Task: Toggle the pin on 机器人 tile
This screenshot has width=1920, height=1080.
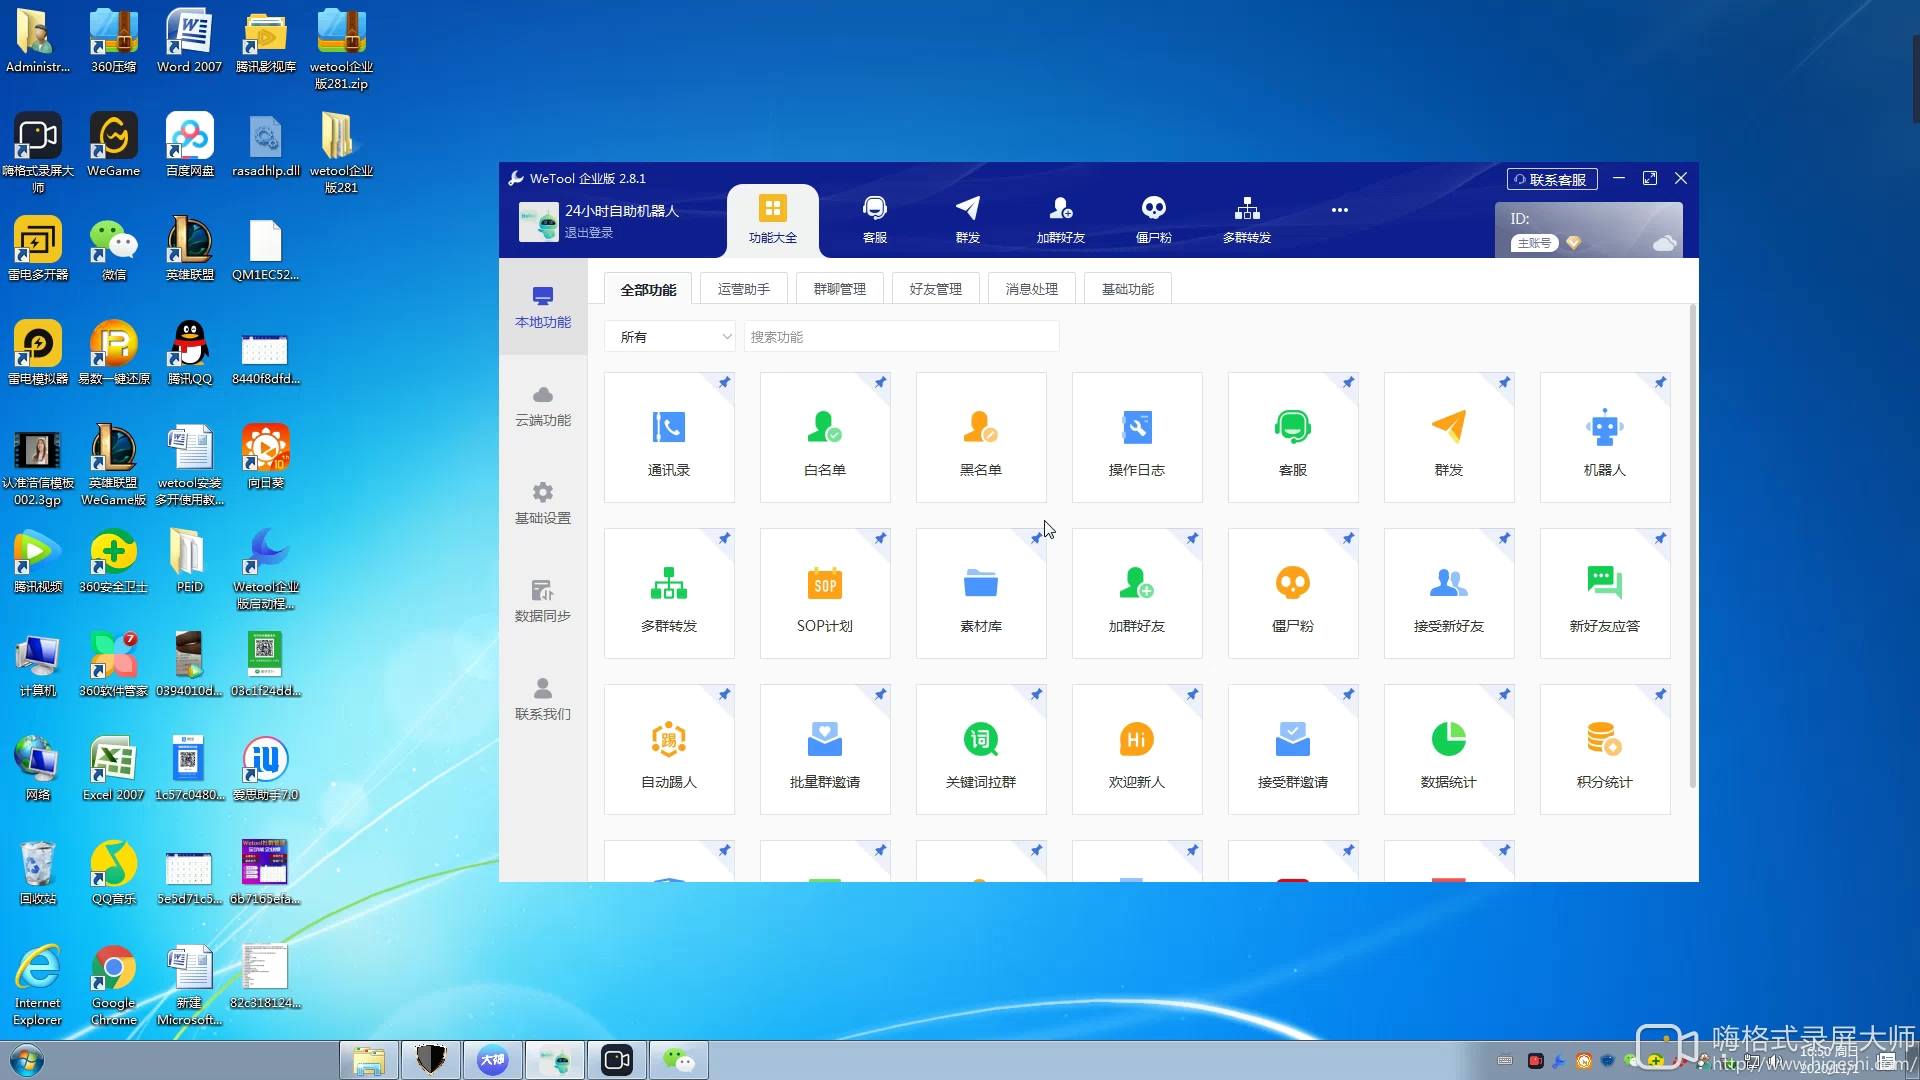Action: tap(1660, 382)
